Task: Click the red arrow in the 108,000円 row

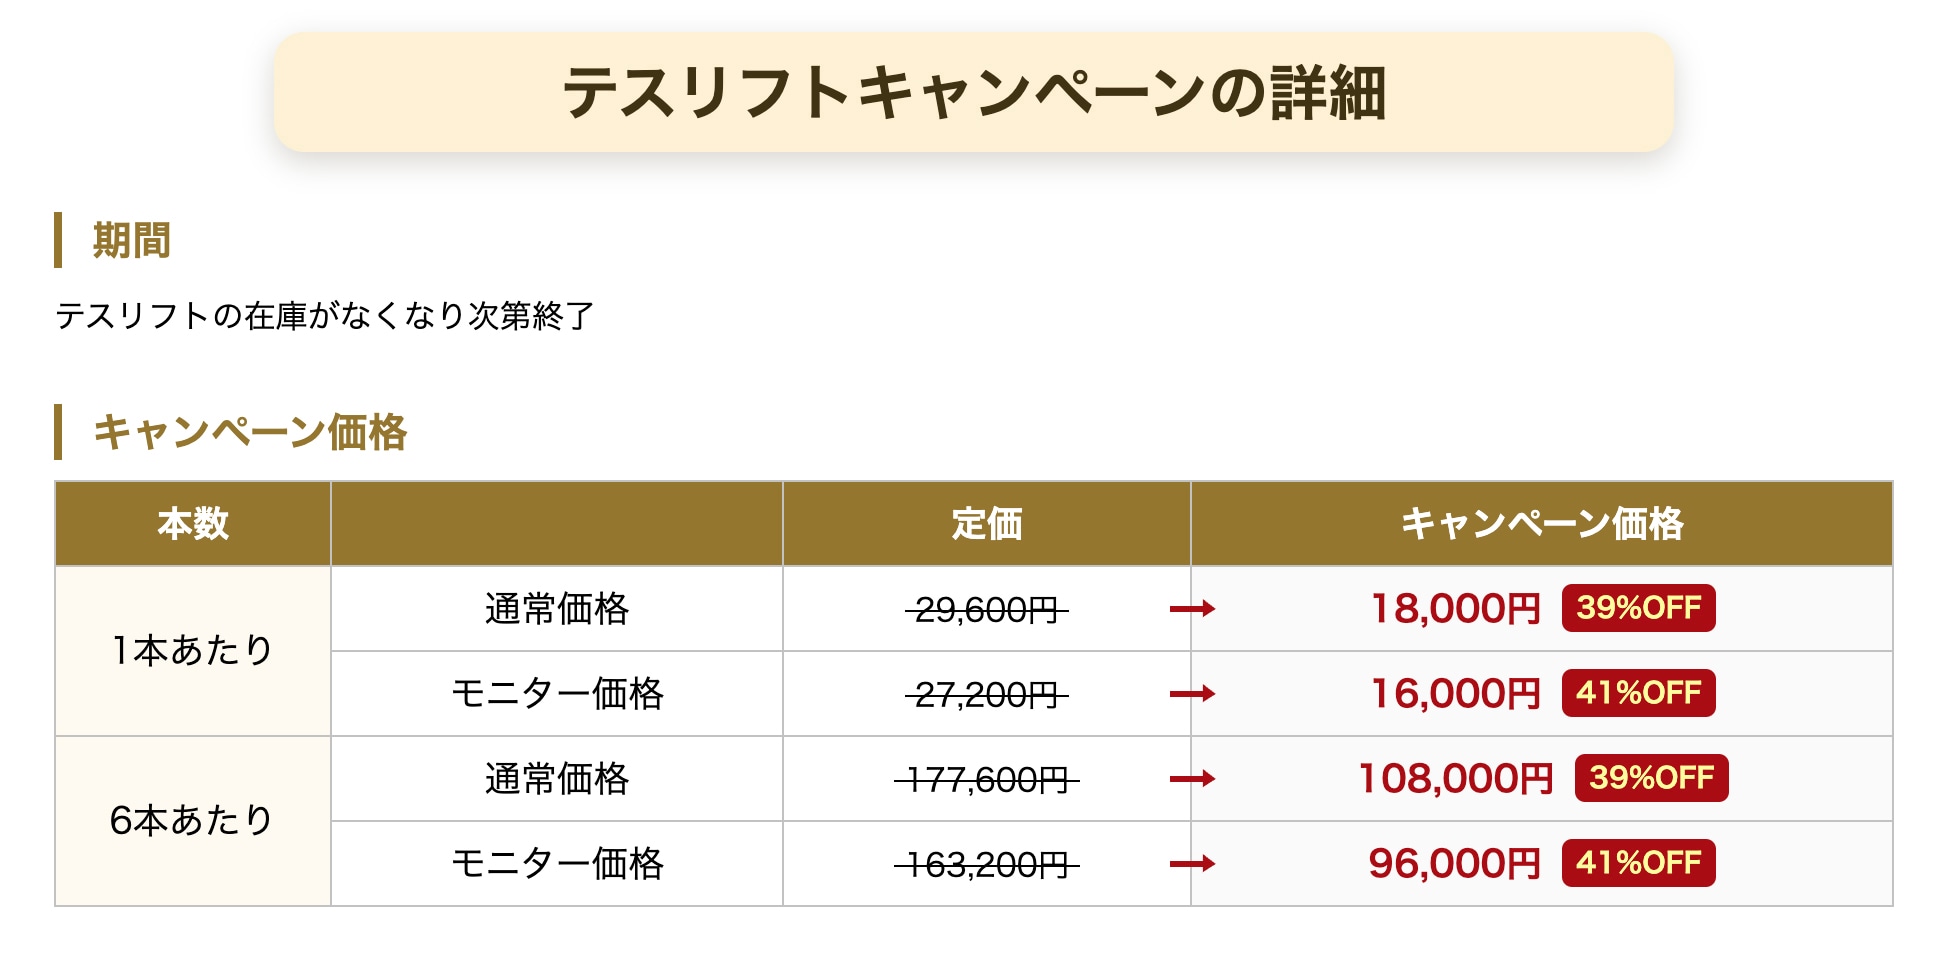Action: [1192, 778]
